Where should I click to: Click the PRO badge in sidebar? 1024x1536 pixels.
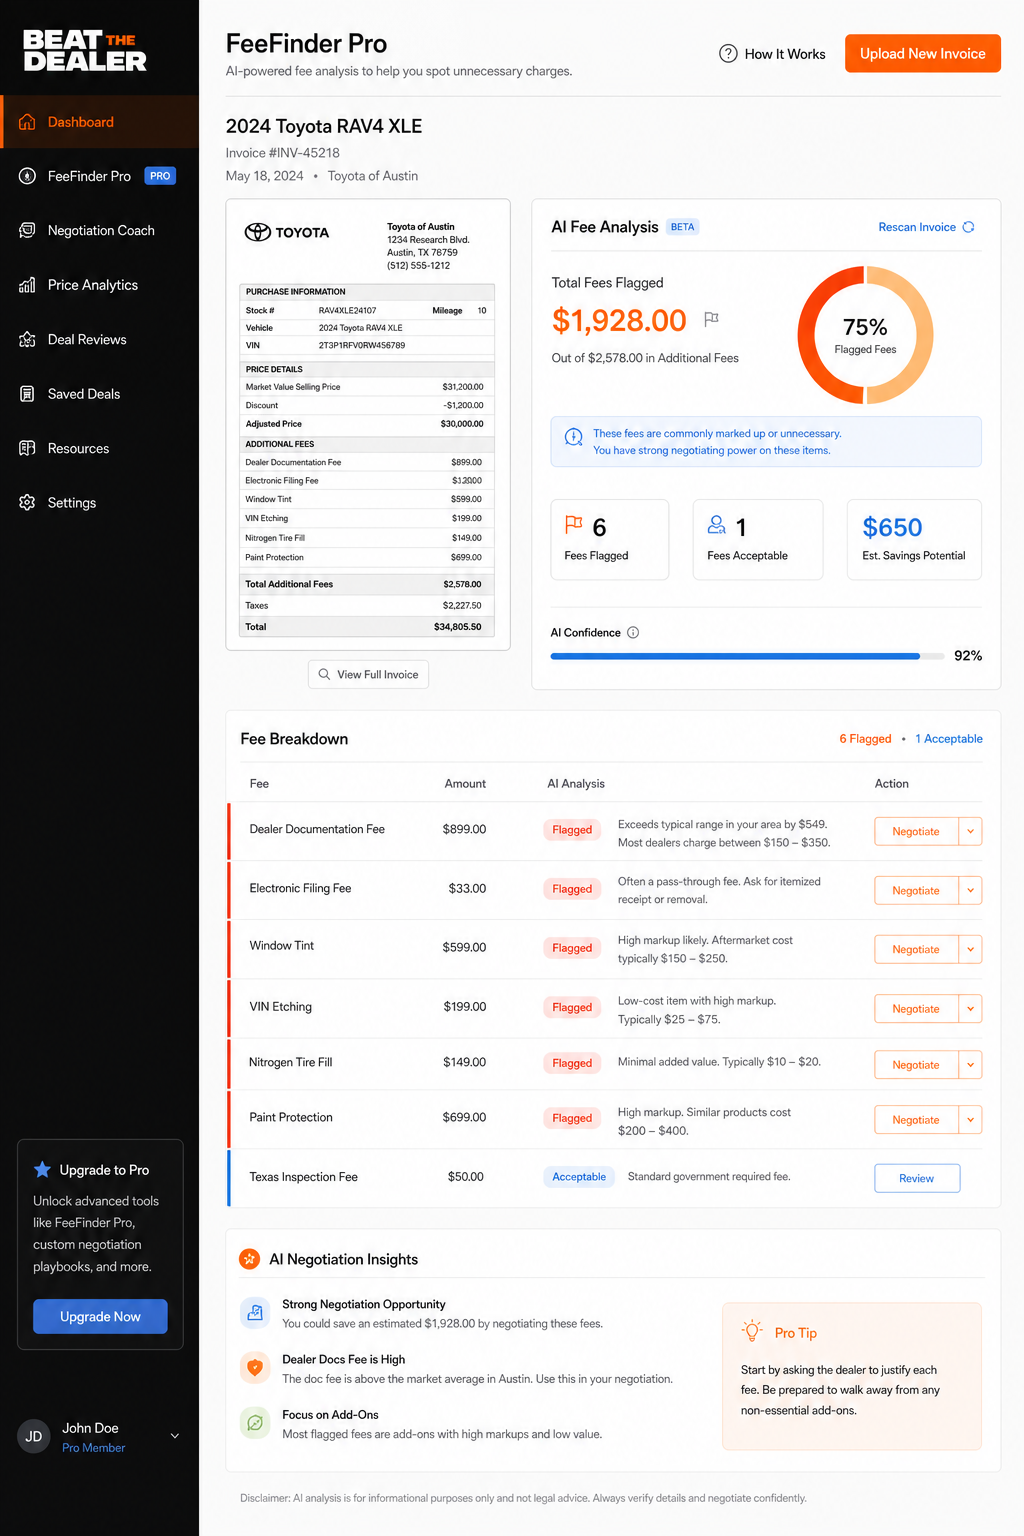click(x=160, y=176)
